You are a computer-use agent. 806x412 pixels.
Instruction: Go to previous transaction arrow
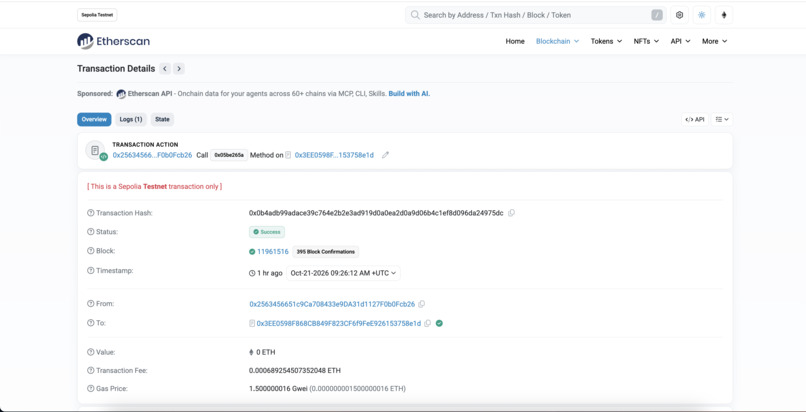(165, 68)
